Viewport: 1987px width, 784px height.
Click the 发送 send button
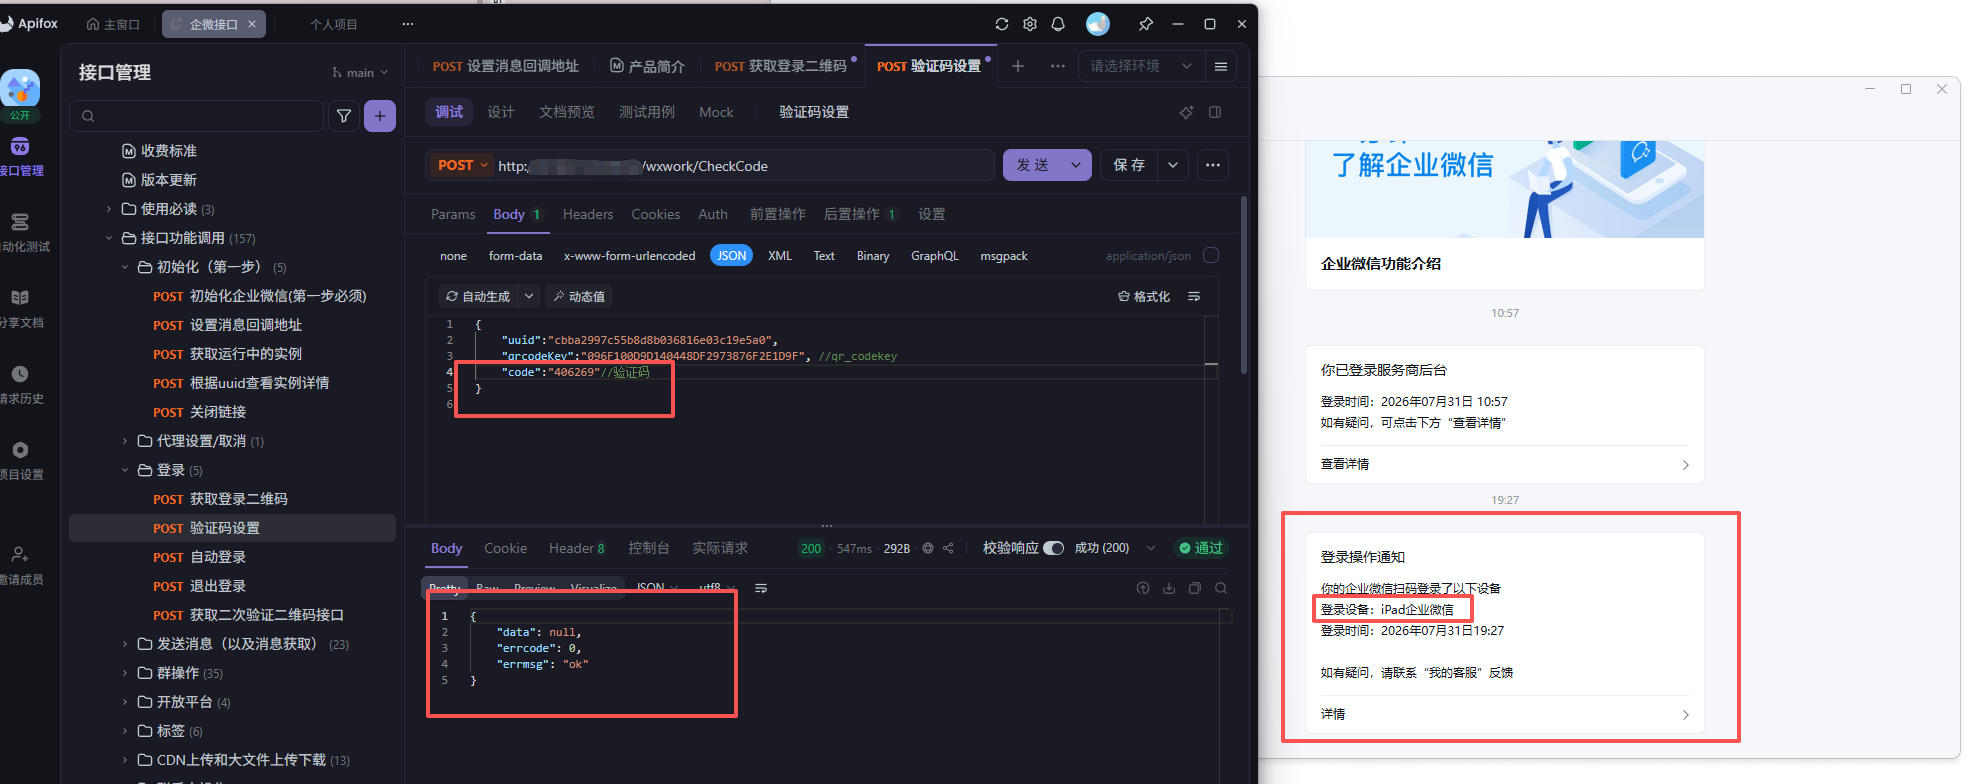click(x=1033, y=165)
